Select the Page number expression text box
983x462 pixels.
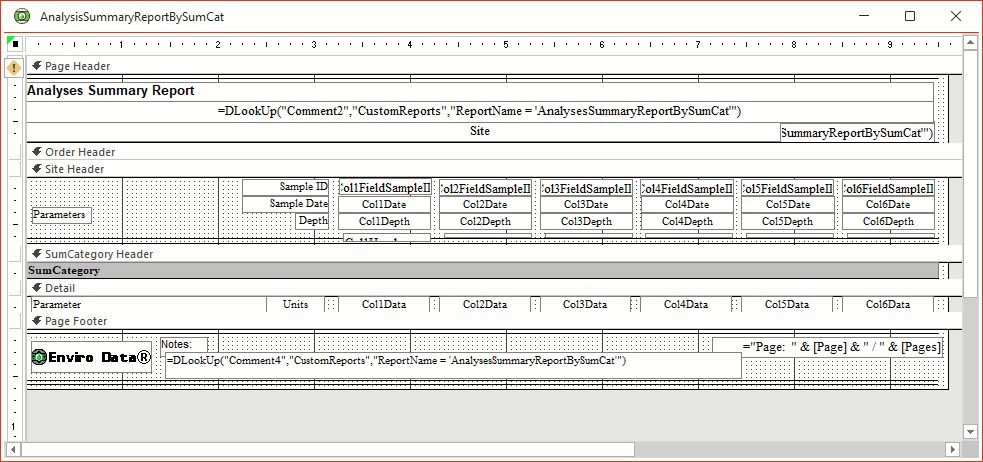pyautogui.click(x=828, y=347)
